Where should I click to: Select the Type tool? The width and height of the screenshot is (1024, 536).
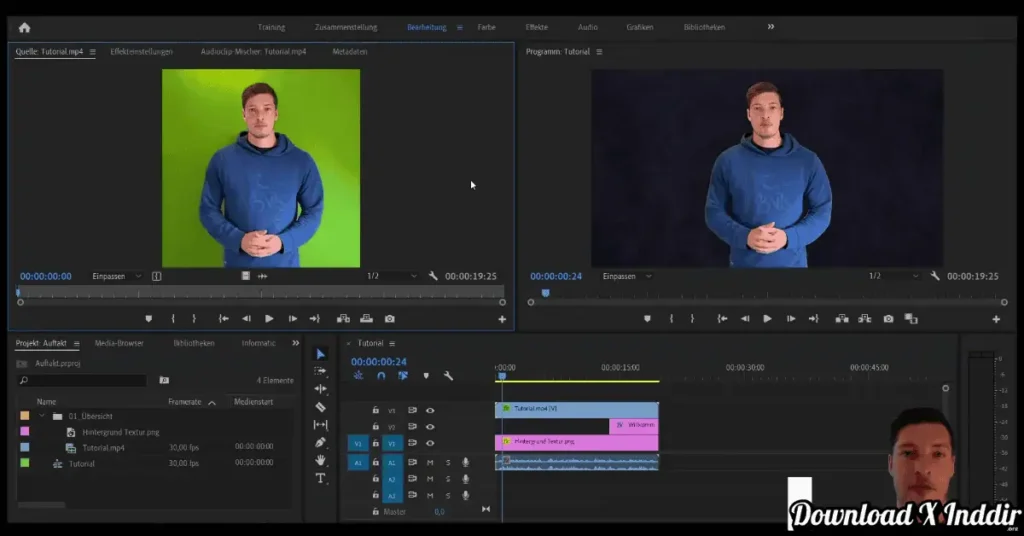coord(320,479)
